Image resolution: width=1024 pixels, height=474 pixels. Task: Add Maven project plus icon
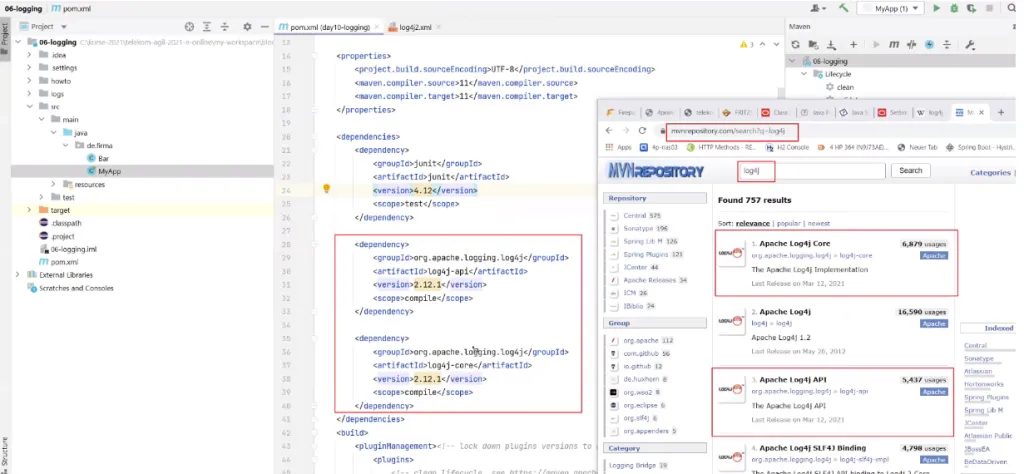pyautogui.click(x=853, y=44)
